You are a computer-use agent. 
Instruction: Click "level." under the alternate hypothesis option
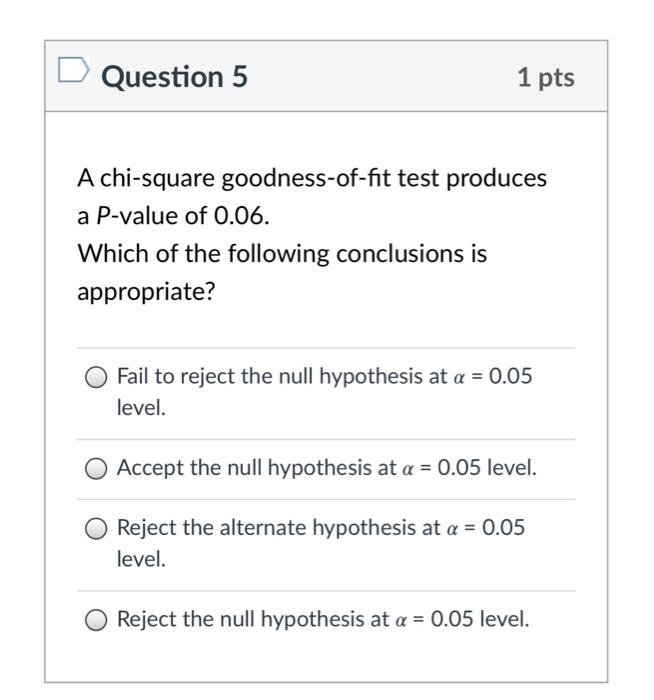point(141,560)
